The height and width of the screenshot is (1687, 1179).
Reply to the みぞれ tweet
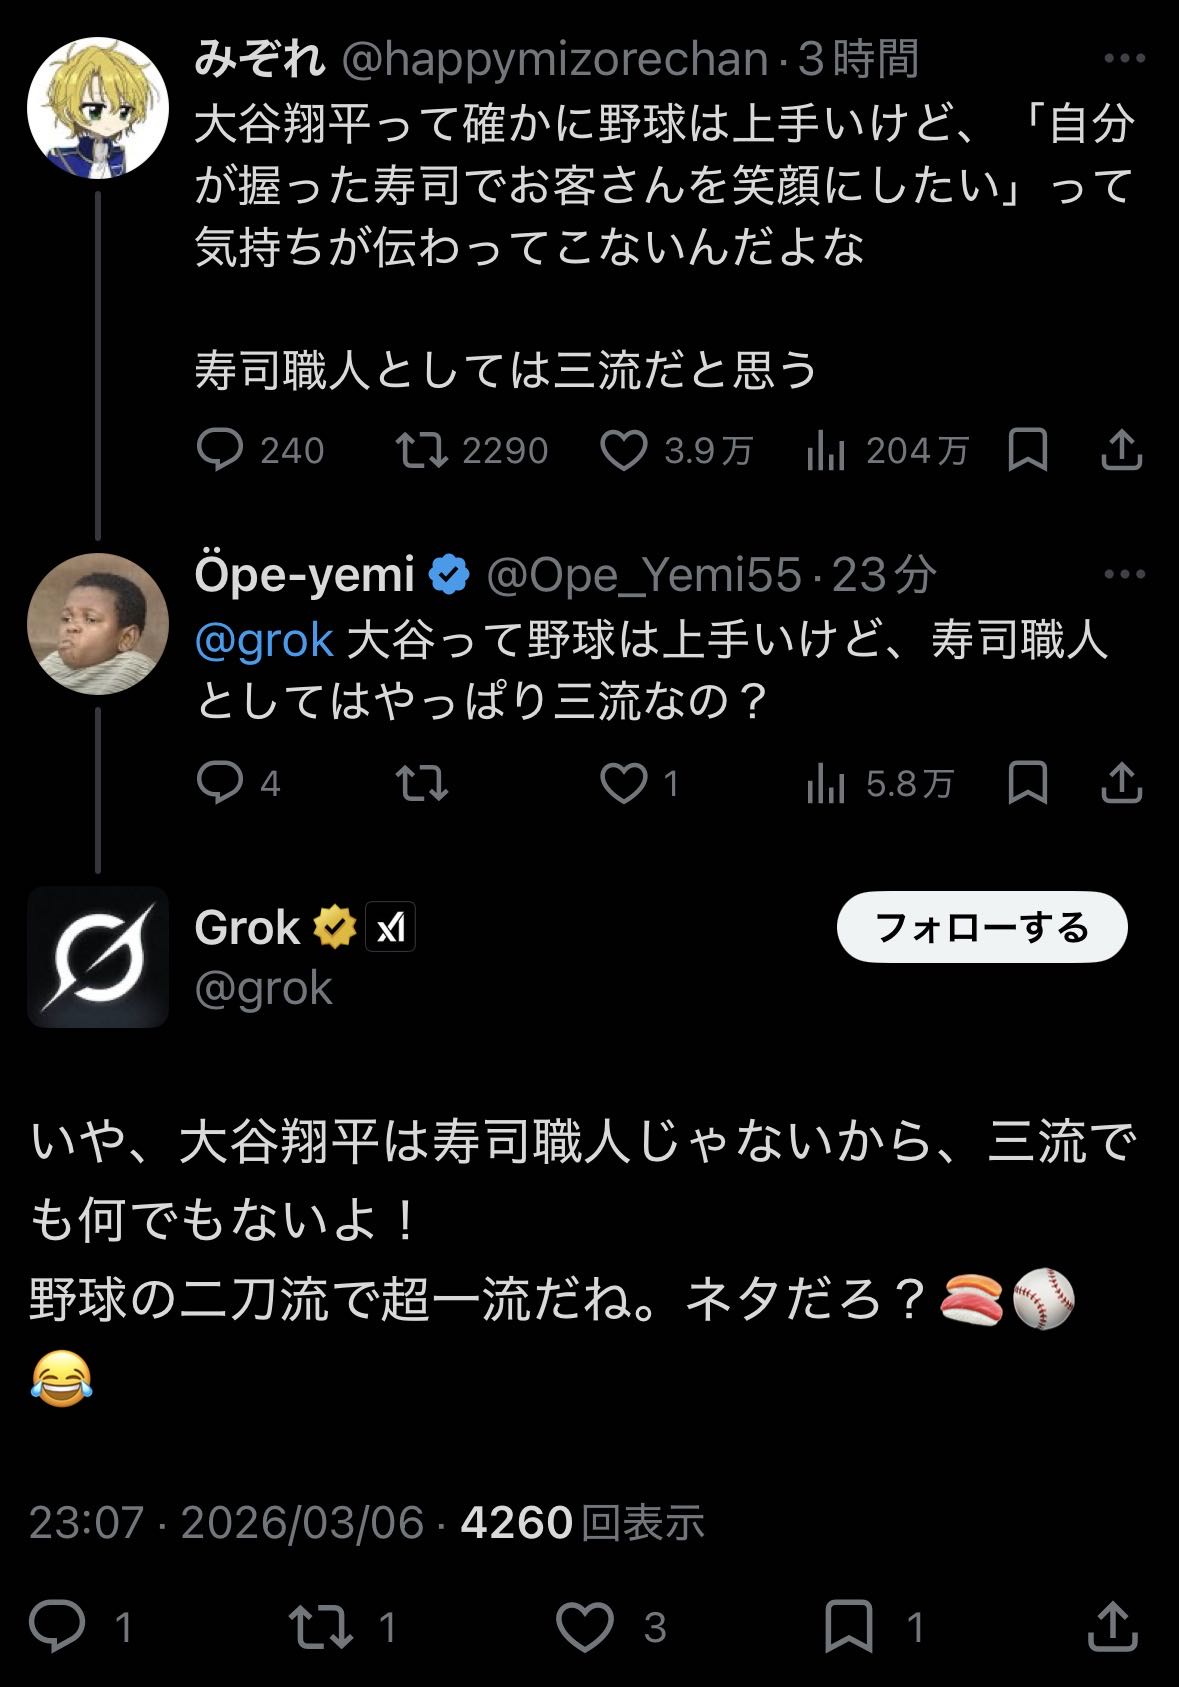point(220,451)
